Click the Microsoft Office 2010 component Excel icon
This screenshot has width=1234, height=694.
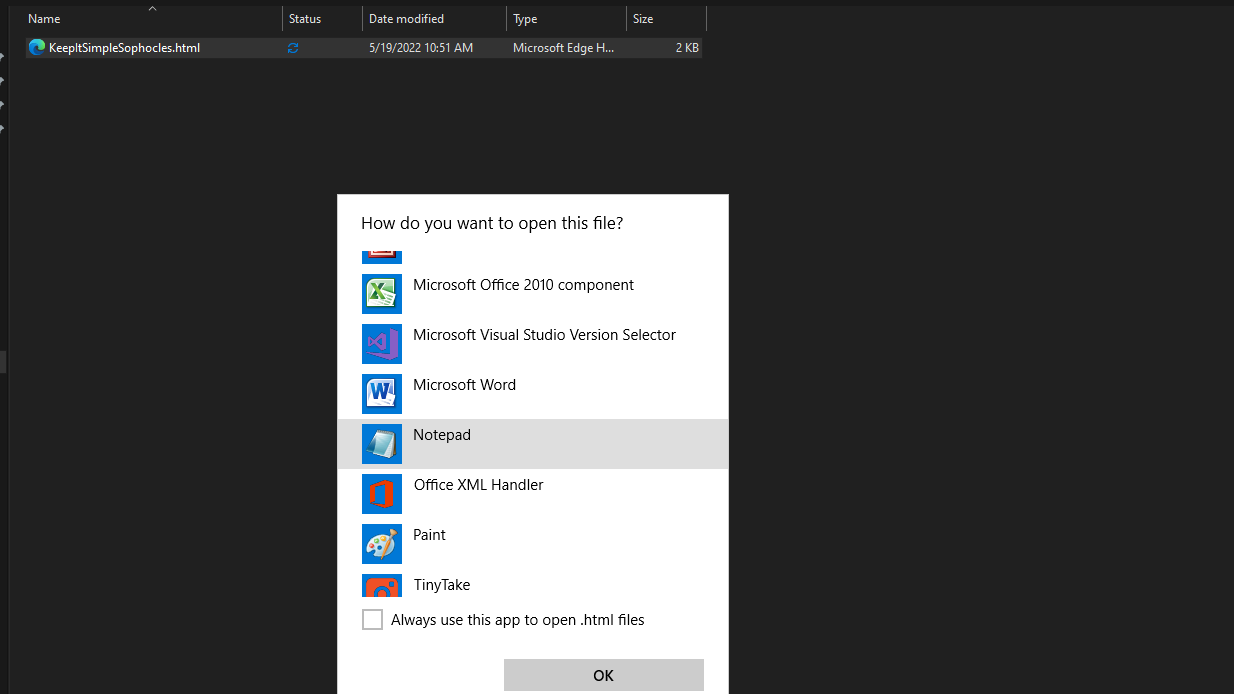382,294
